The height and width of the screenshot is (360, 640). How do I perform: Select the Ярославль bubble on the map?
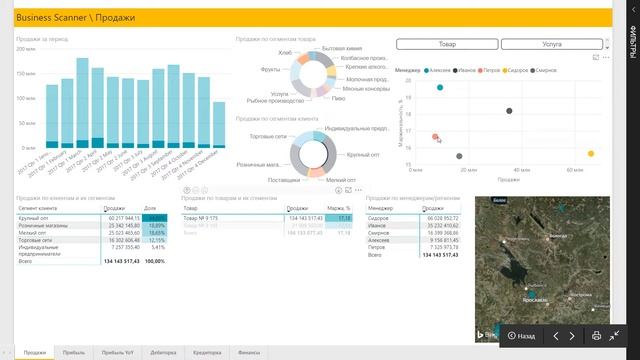tap(531, 294)
